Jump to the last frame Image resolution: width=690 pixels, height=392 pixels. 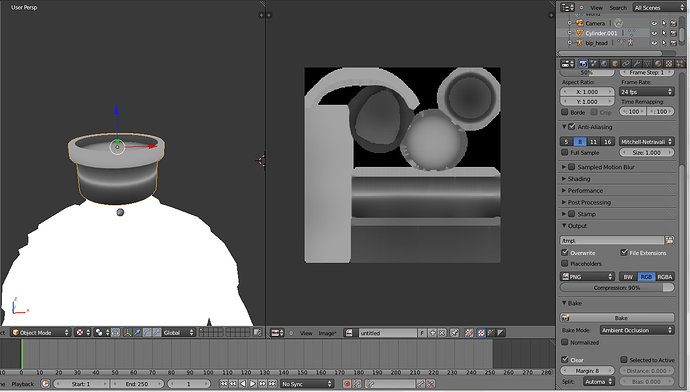tap(272, 384)
